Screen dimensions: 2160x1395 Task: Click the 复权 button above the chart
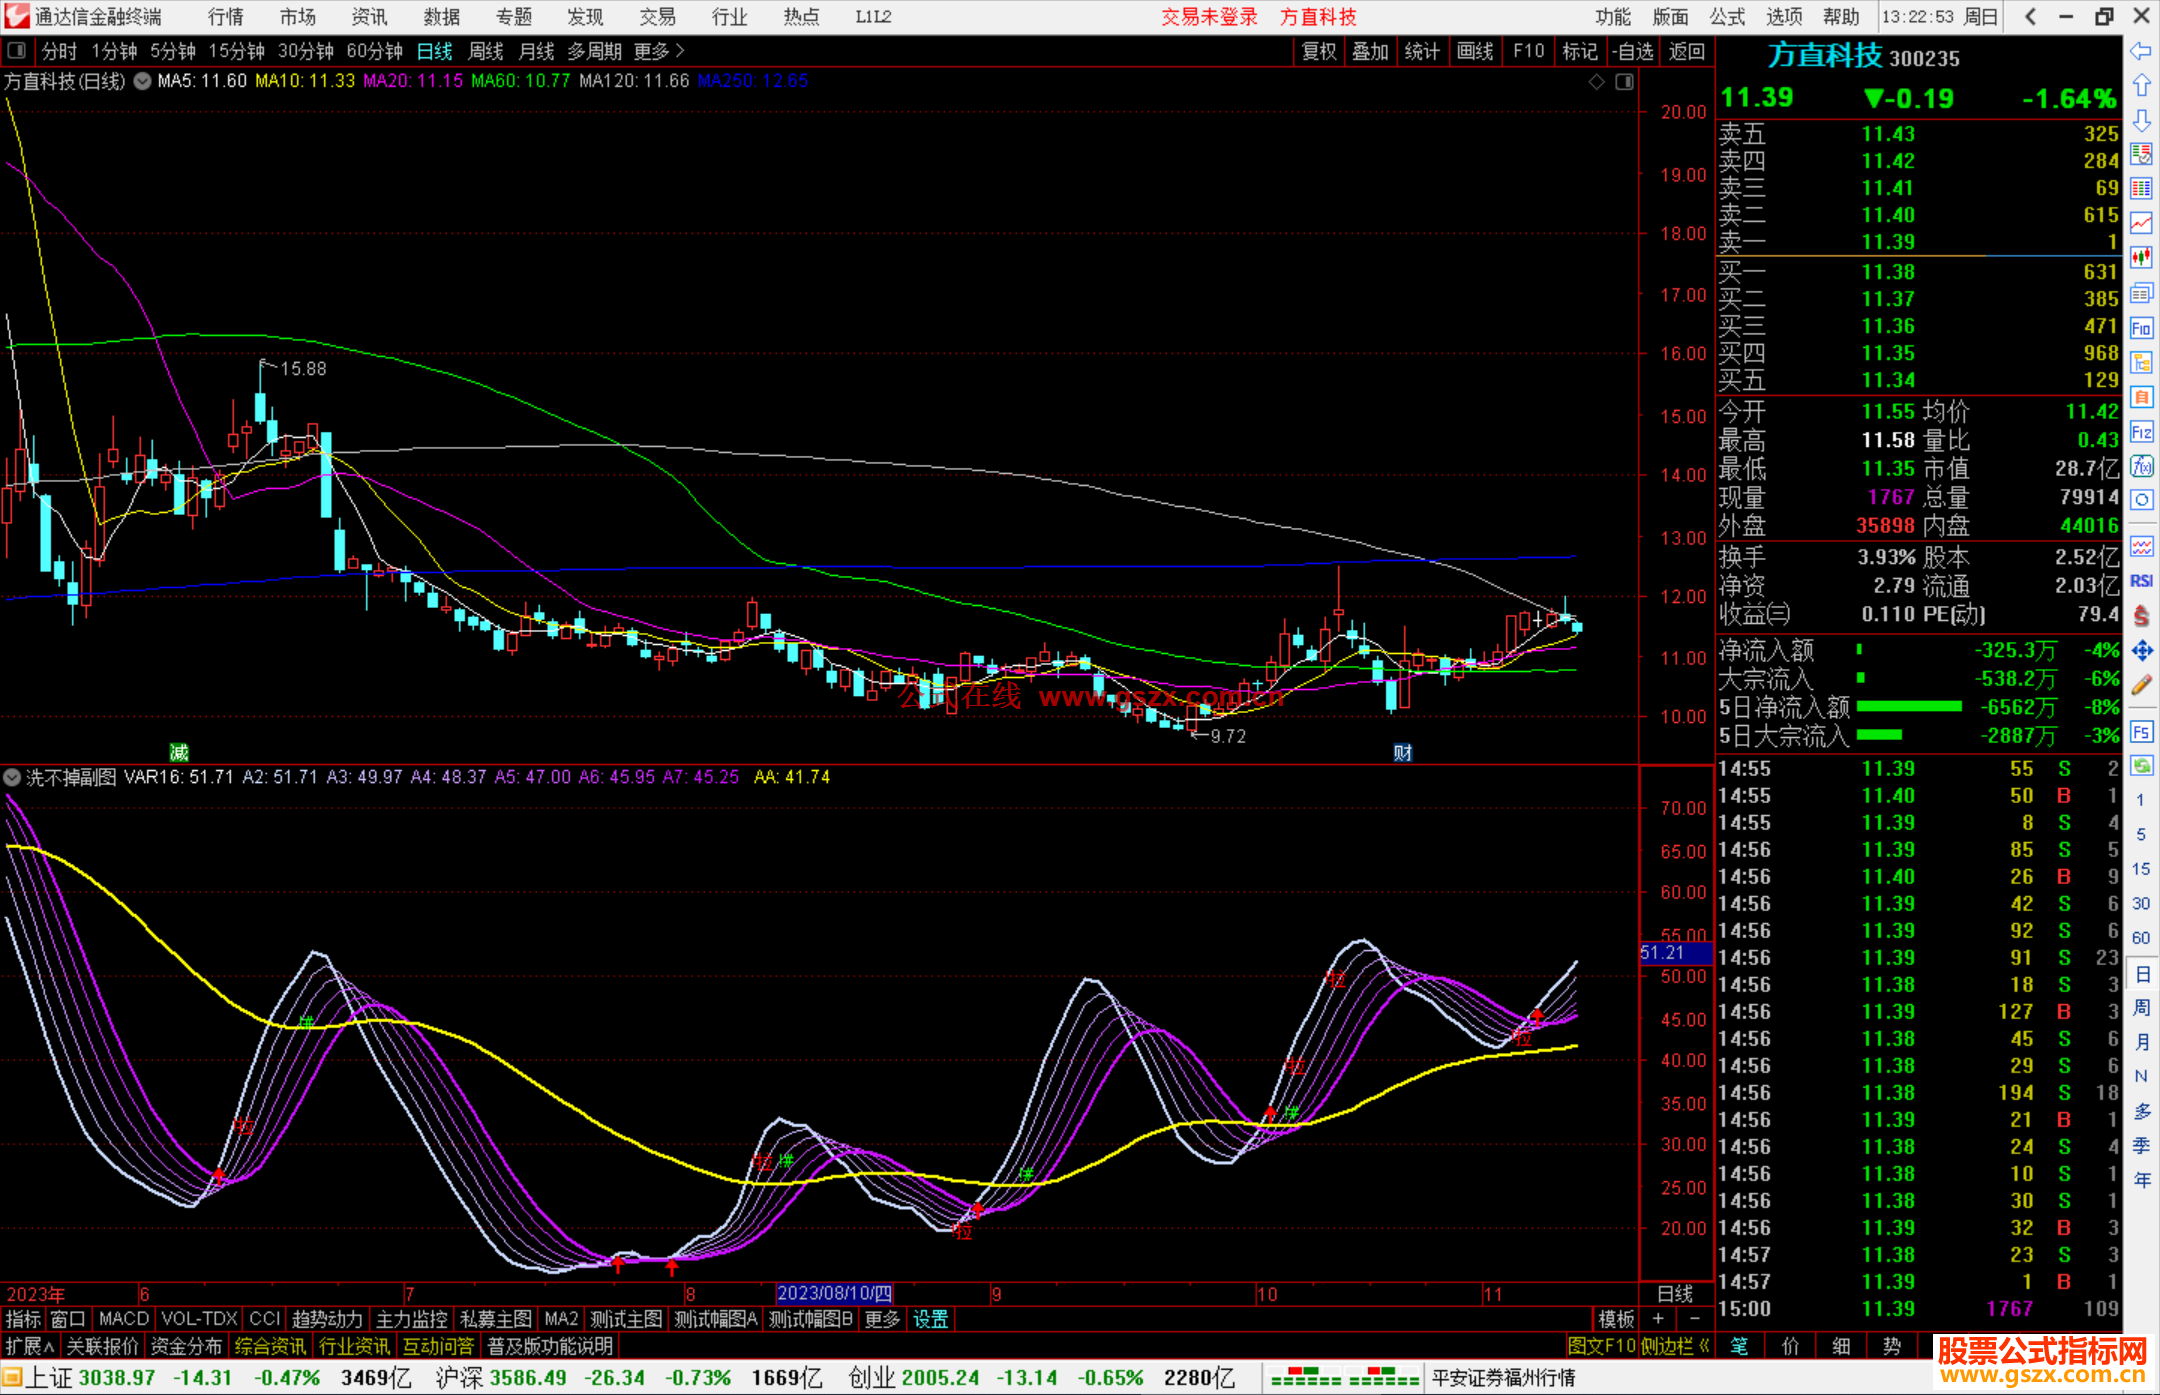[1318, 51]
